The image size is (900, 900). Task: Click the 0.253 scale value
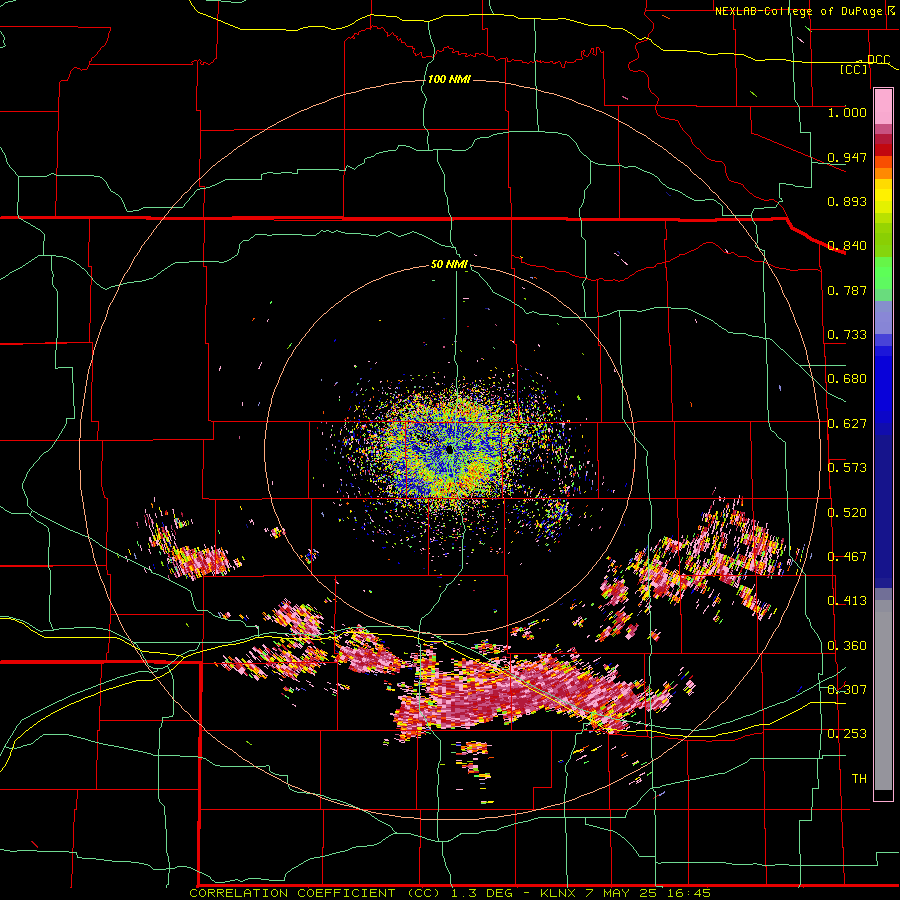[847, 734]
